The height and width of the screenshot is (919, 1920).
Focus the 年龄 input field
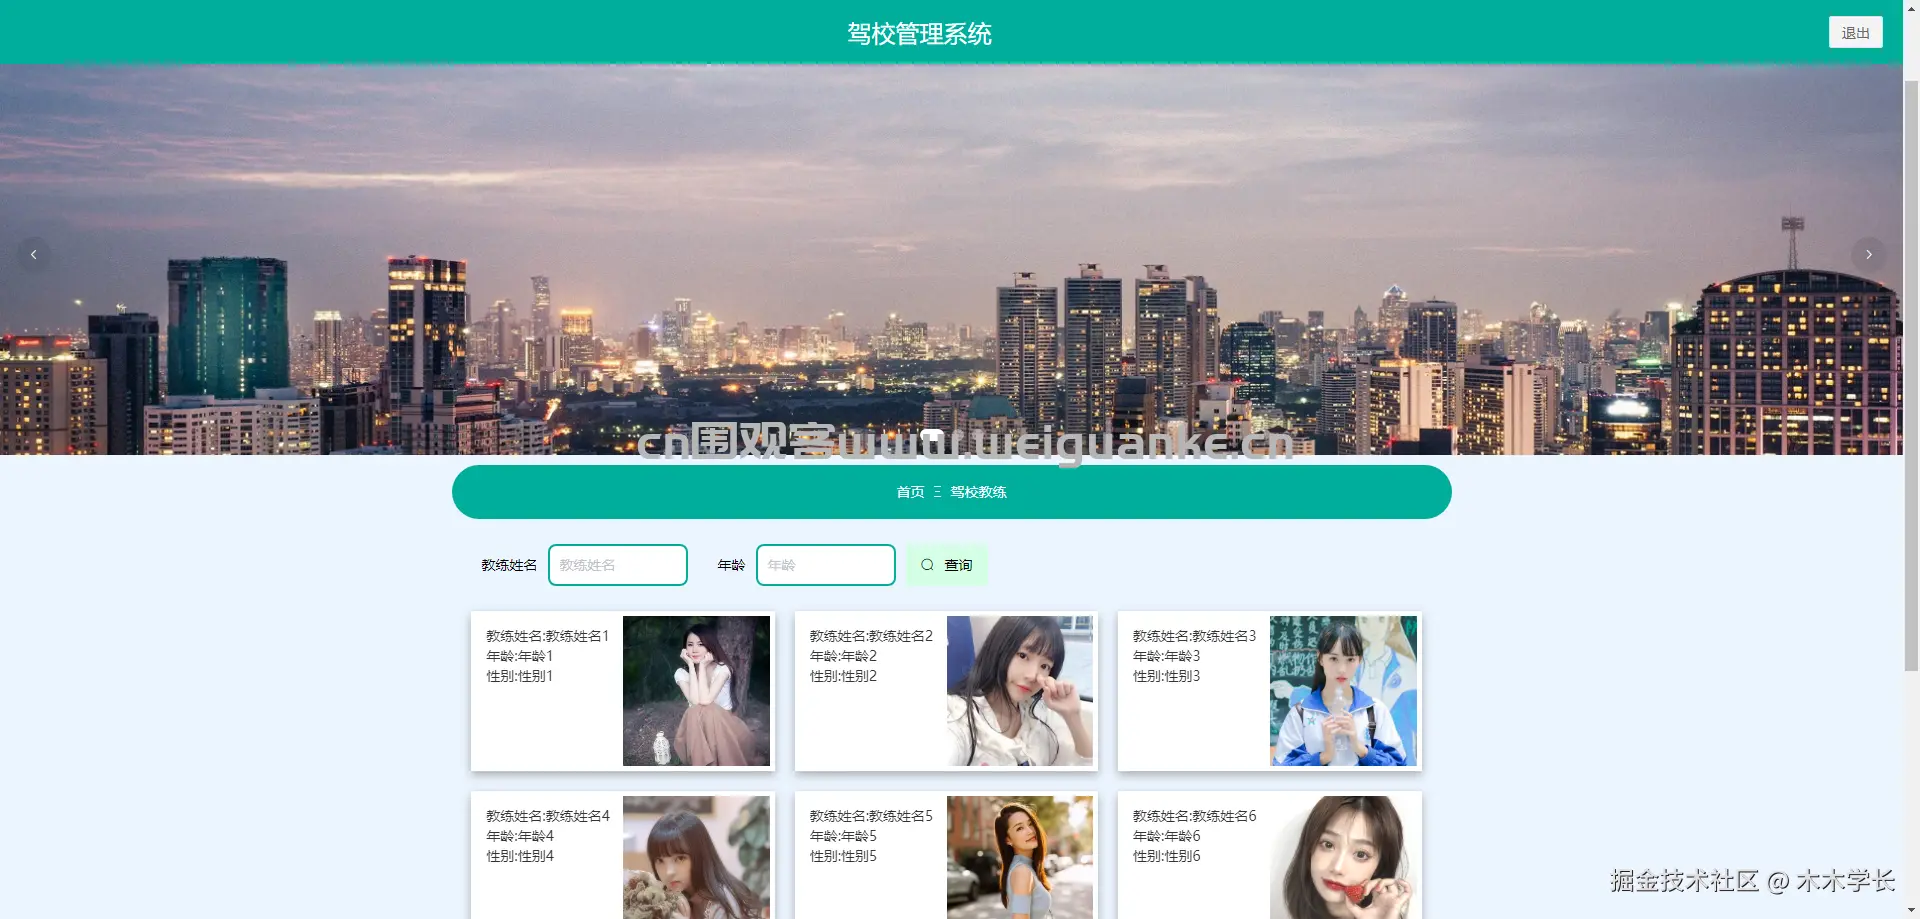pyautogui.click(x=826, y=565)
